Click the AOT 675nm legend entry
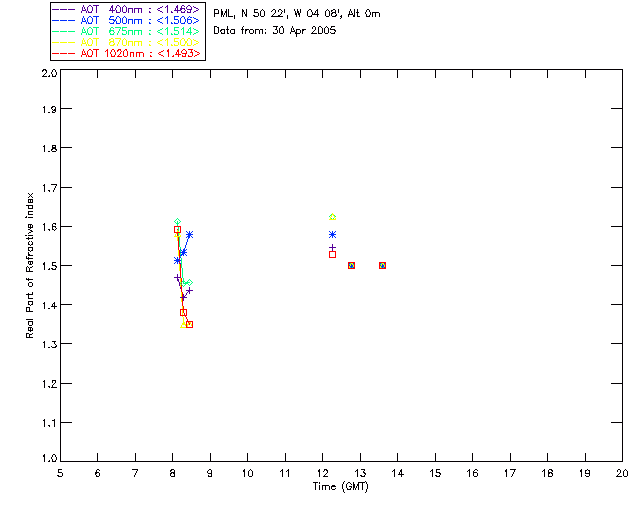The image size is (640, 512). pyautogui.click(x=126, y=31)
